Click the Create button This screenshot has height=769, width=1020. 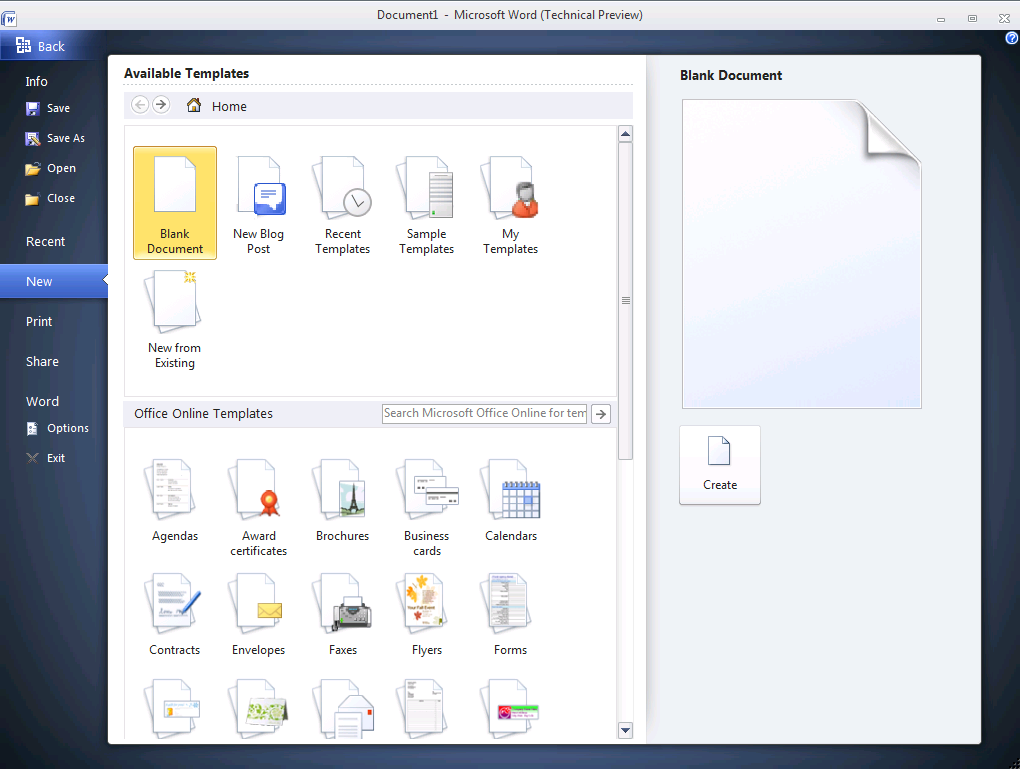tap(719, 465)
